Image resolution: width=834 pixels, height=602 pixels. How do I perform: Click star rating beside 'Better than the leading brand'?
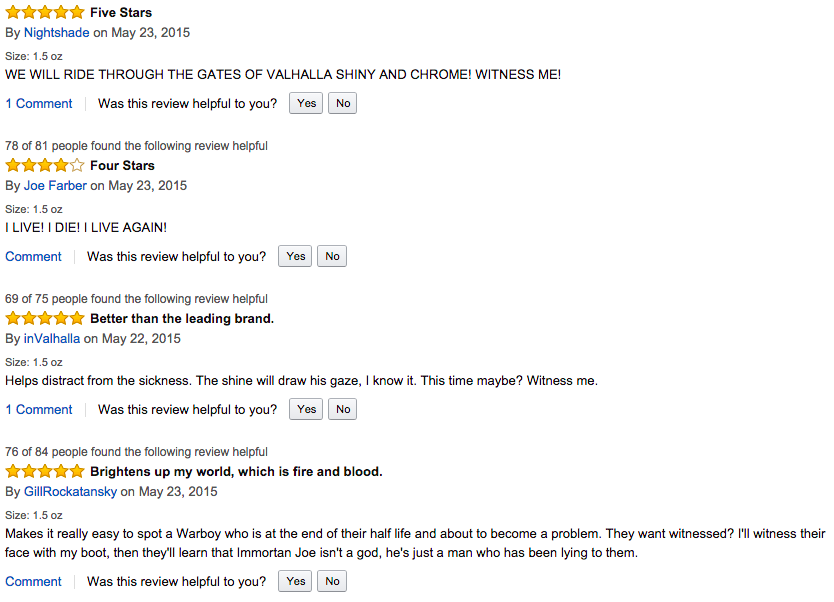[45, 318]
